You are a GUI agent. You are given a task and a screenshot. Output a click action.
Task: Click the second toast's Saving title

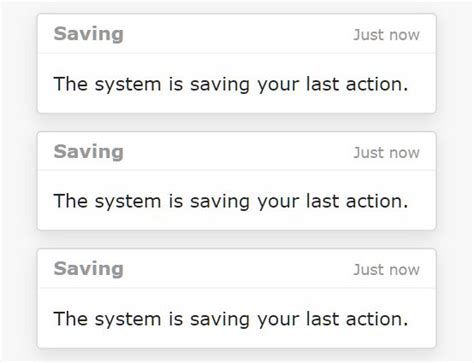[89, 152]
